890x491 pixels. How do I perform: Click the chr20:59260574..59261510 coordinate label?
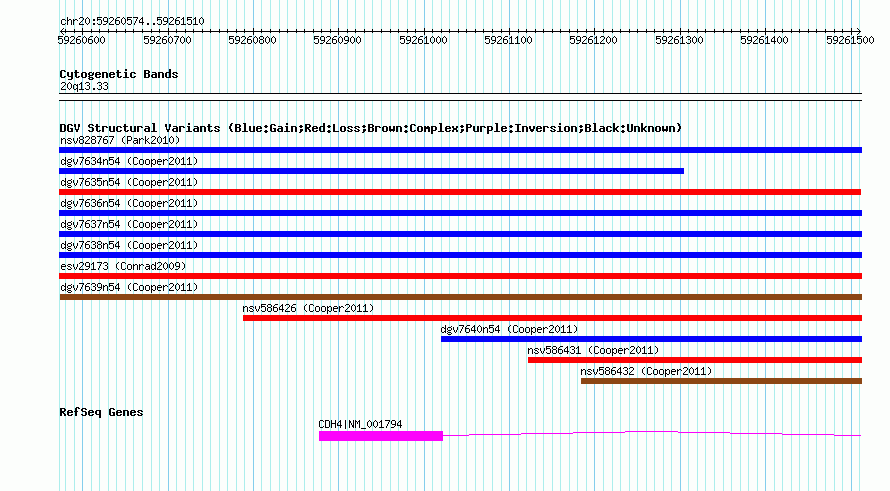tap(132, 21)
